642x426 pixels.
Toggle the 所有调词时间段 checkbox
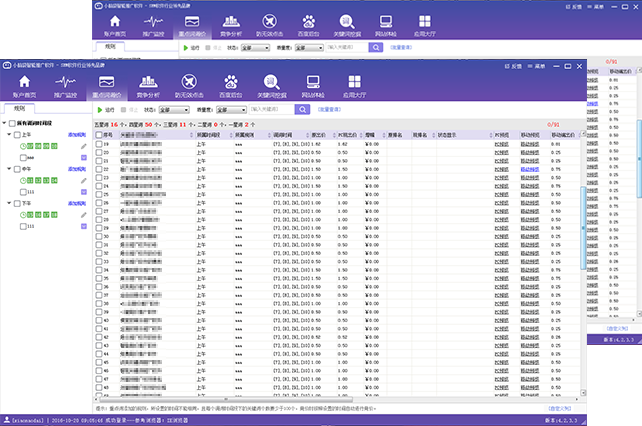(12, 122)
